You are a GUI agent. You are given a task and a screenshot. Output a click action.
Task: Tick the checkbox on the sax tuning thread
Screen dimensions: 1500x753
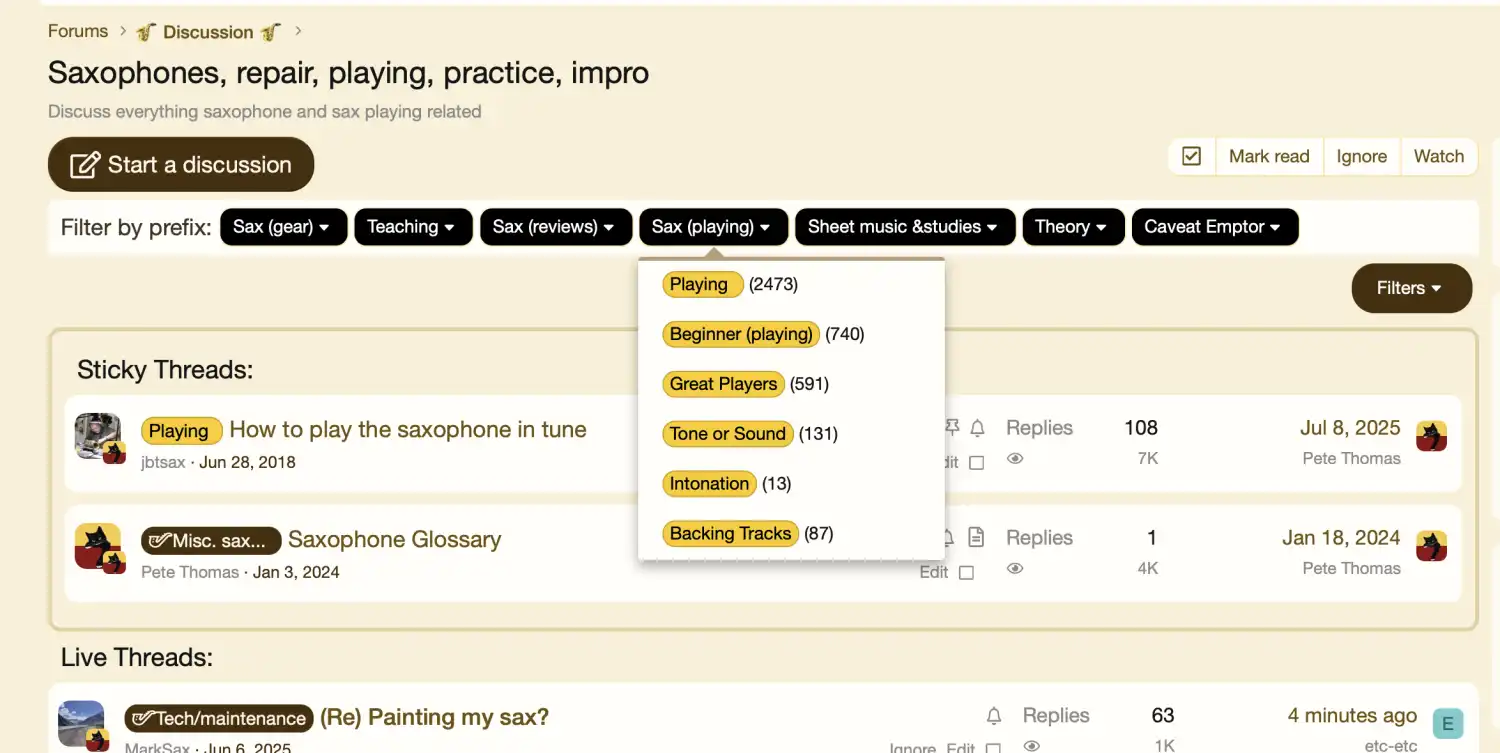point(977,463)
